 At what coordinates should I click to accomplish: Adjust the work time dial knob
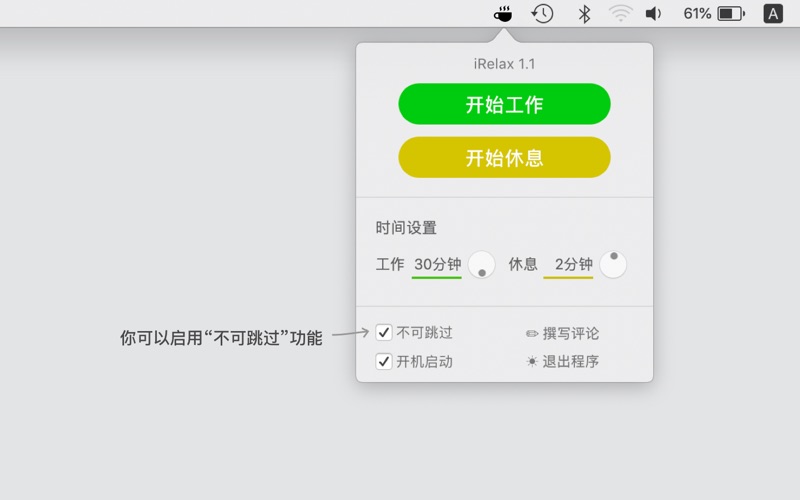coord(481,265)
